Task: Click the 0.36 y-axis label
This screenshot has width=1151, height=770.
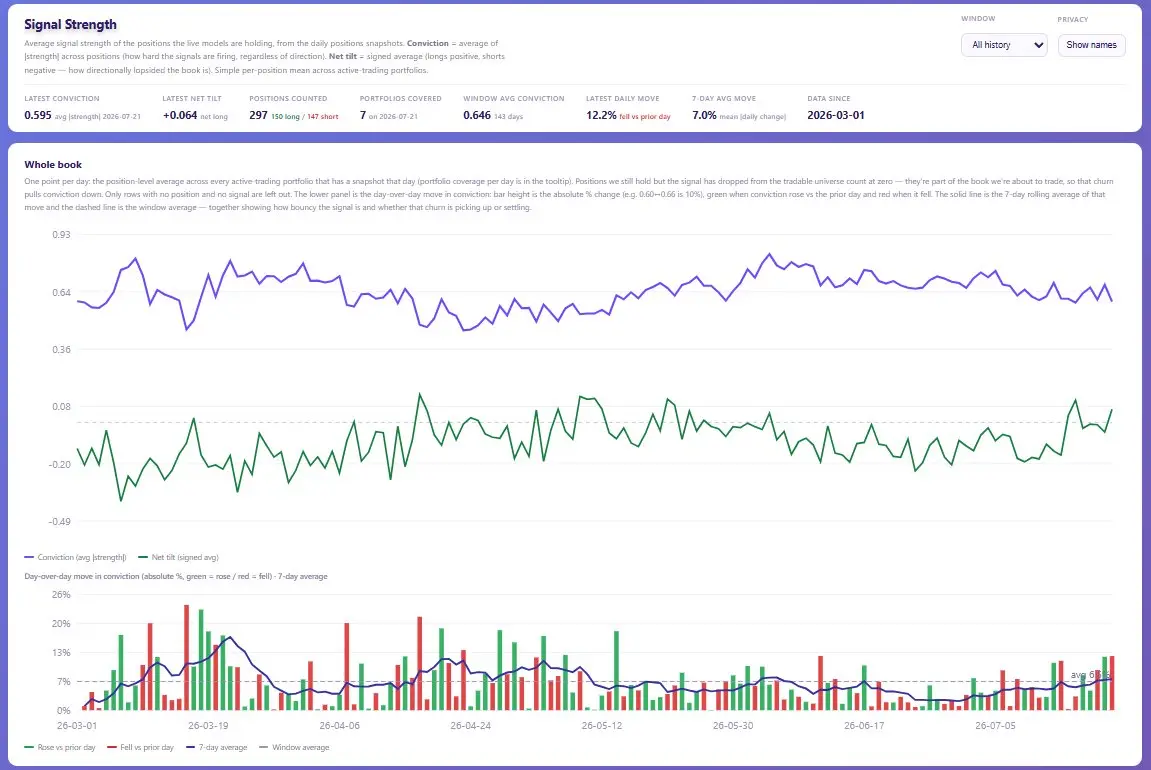Action: click(x=62, y=349)
